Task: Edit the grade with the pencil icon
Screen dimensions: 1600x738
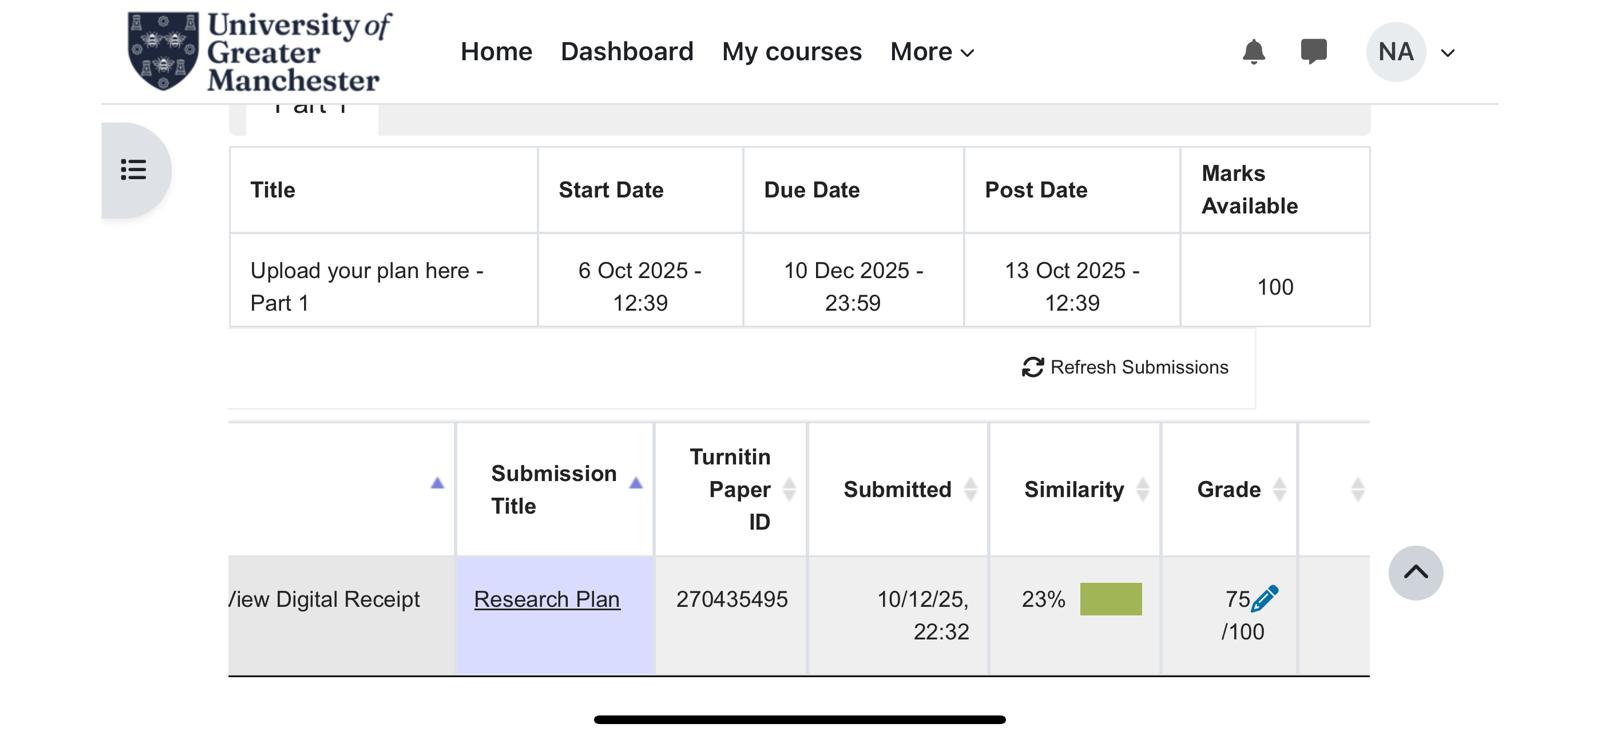Action: (x=1266, y=598)
